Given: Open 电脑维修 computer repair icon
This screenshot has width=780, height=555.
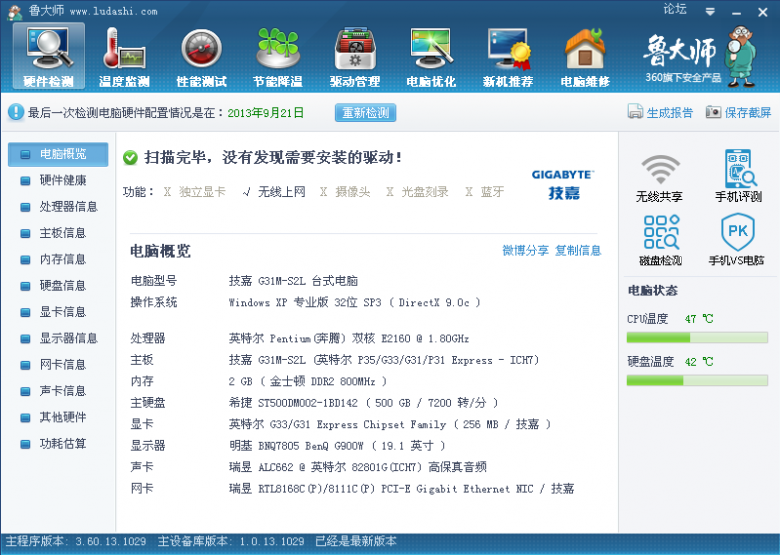Looking at the screenshot, I should click(x=585, y=55).
